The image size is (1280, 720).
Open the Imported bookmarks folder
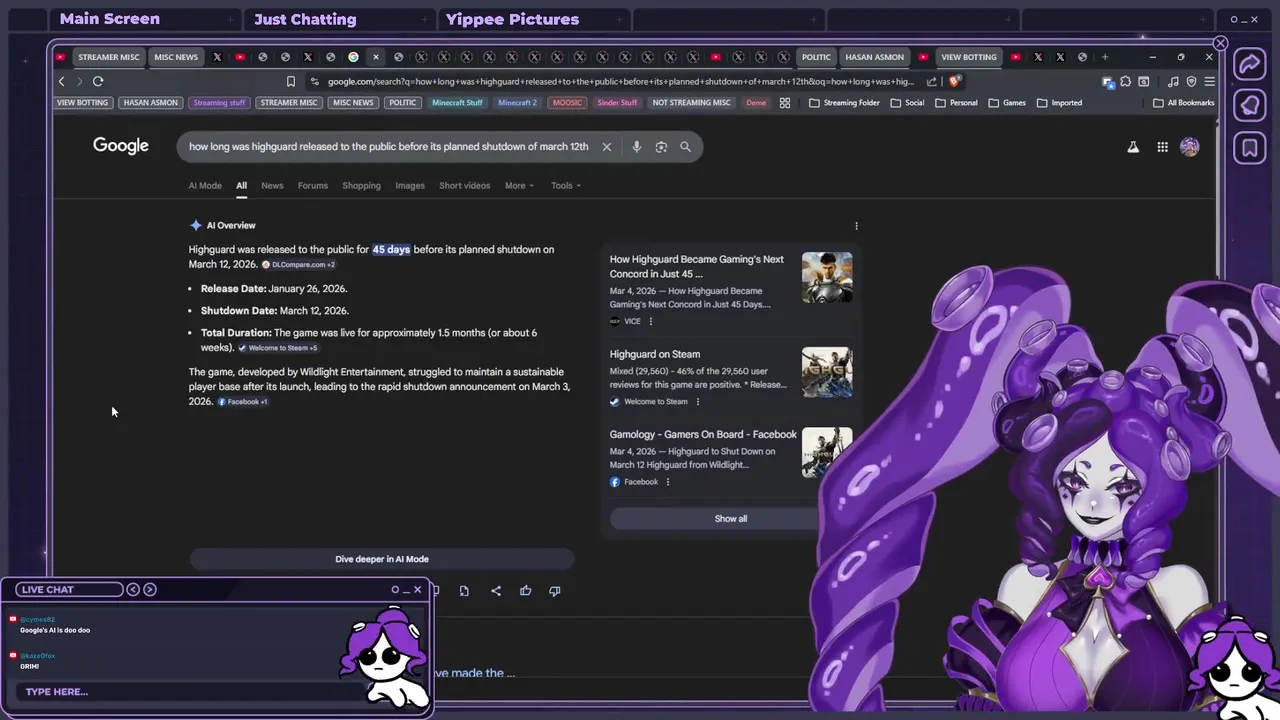[1059, 103]
